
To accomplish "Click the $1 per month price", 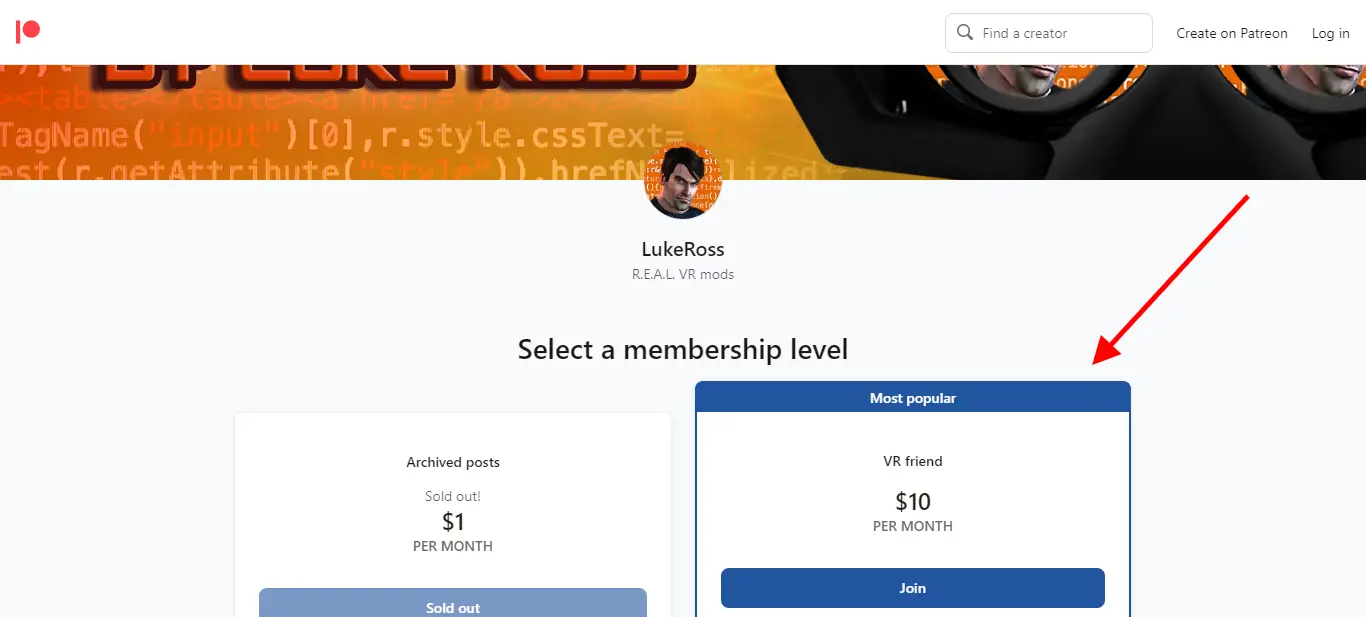I will coord(453,522).
